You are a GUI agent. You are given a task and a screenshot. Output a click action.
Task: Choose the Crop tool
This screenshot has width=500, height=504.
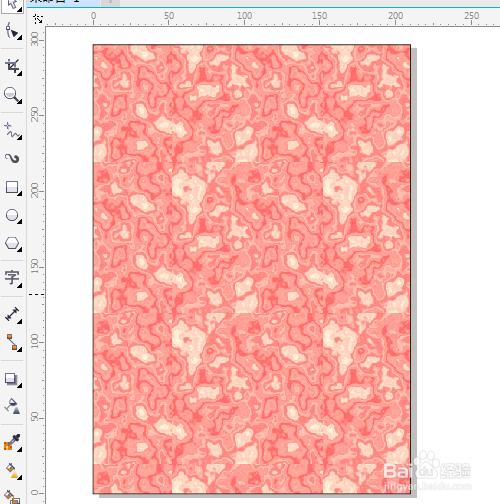(12, 66)
